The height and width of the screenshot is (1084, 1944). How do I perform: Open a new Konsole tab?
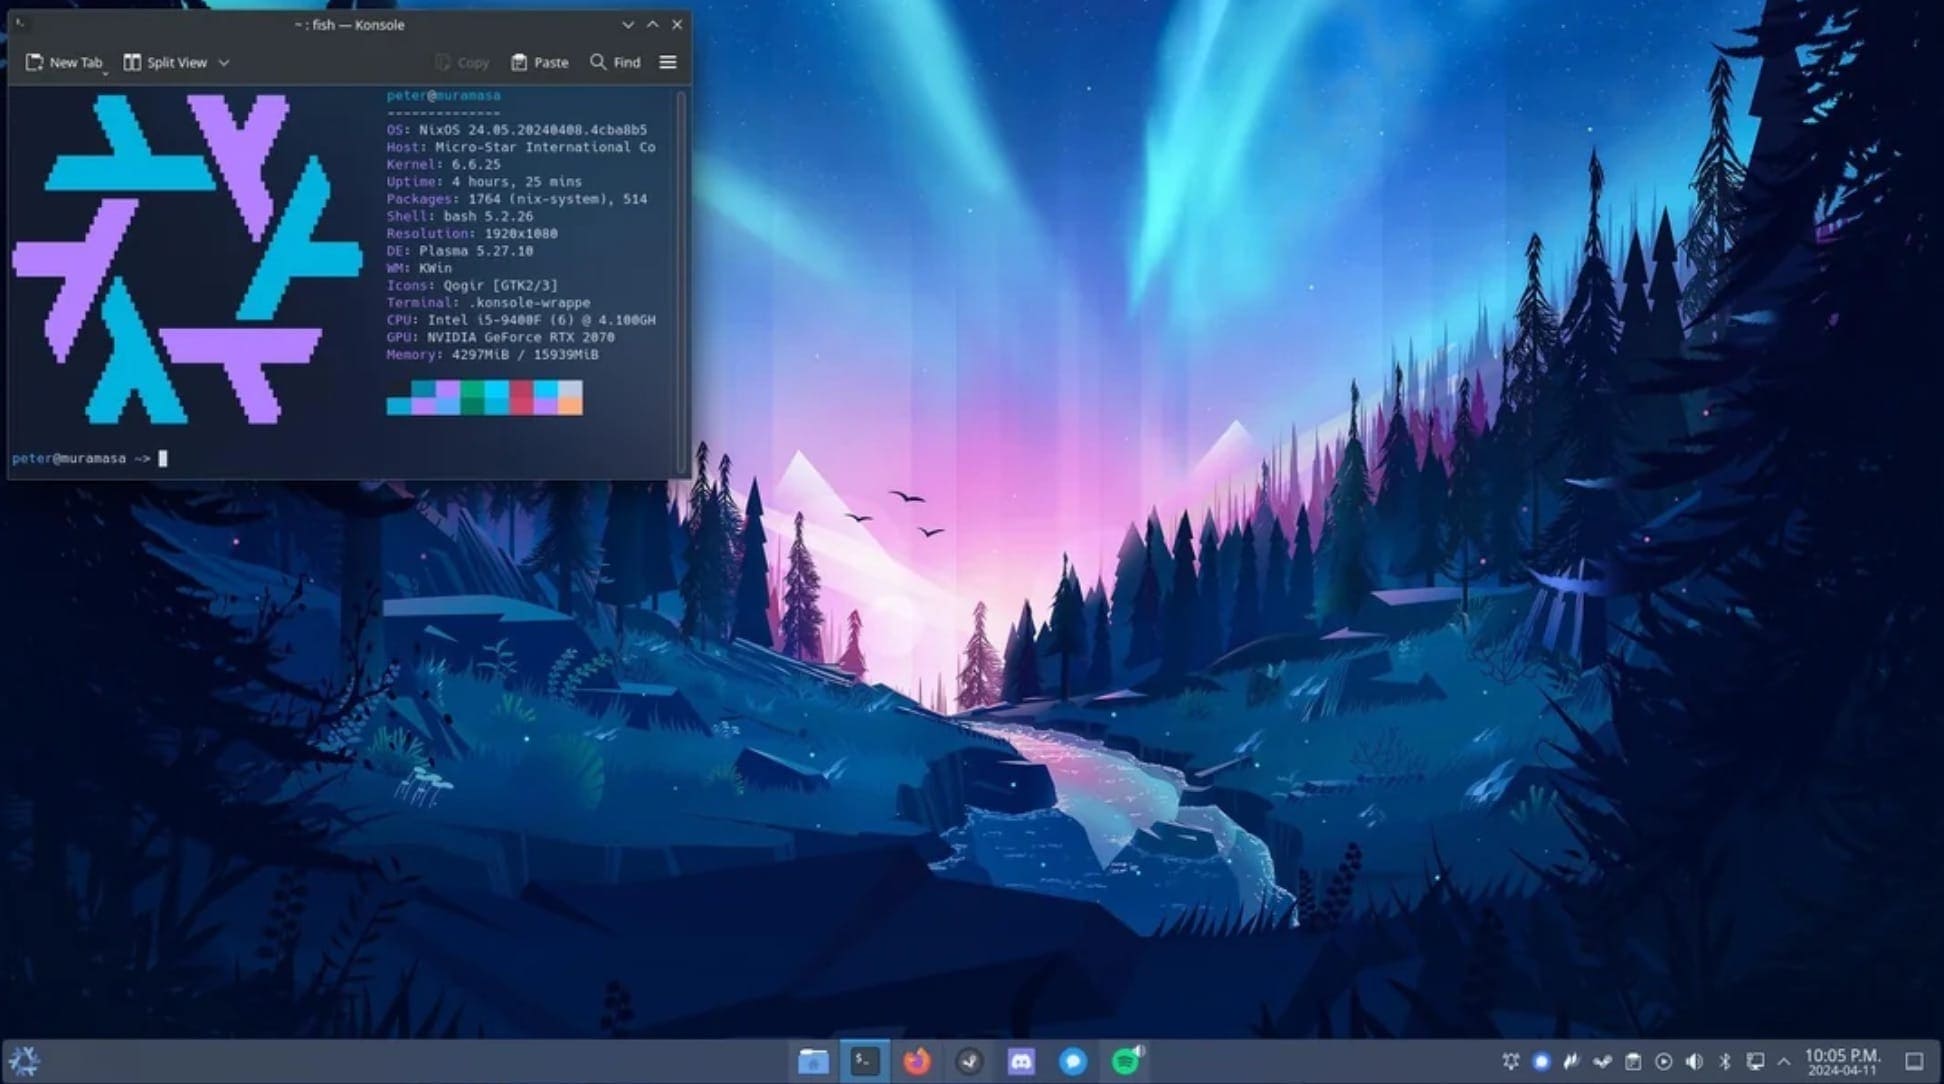pos(64,62)
